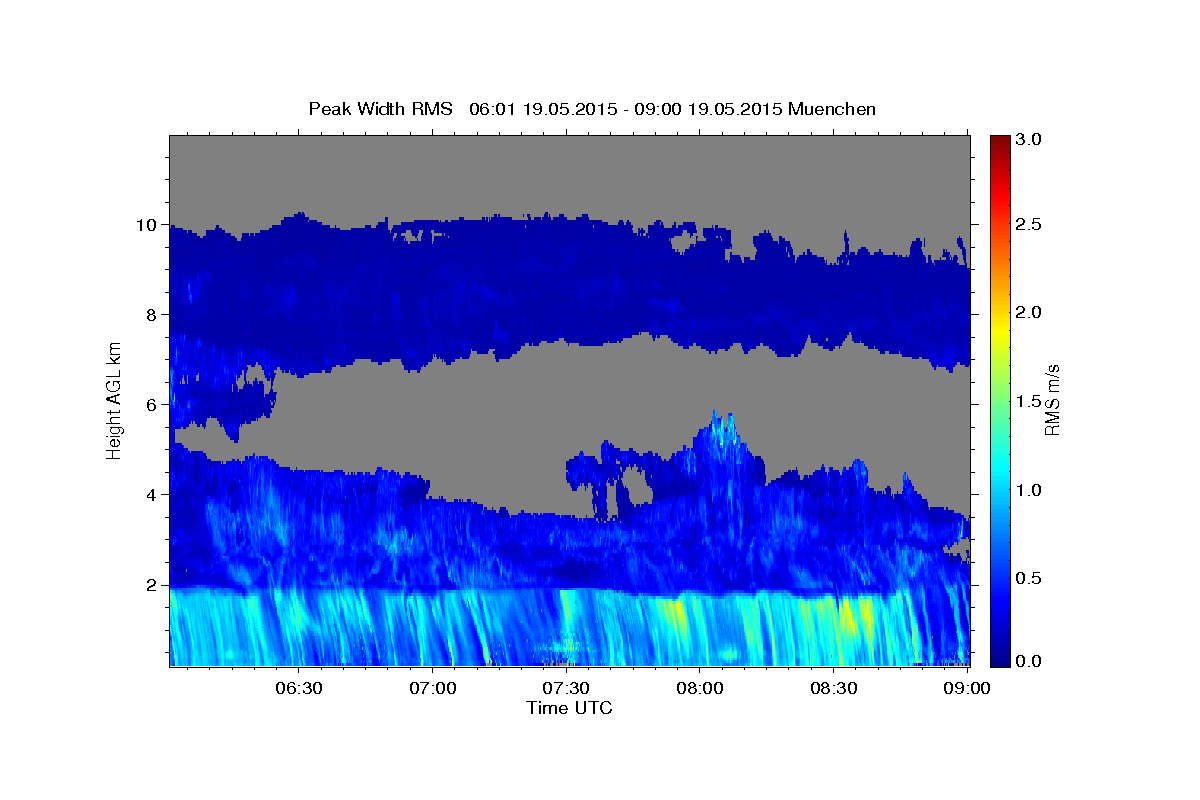Click the 08:30 time tick label
Screen dimensions: 1200x800
click(x=833, y=688)
